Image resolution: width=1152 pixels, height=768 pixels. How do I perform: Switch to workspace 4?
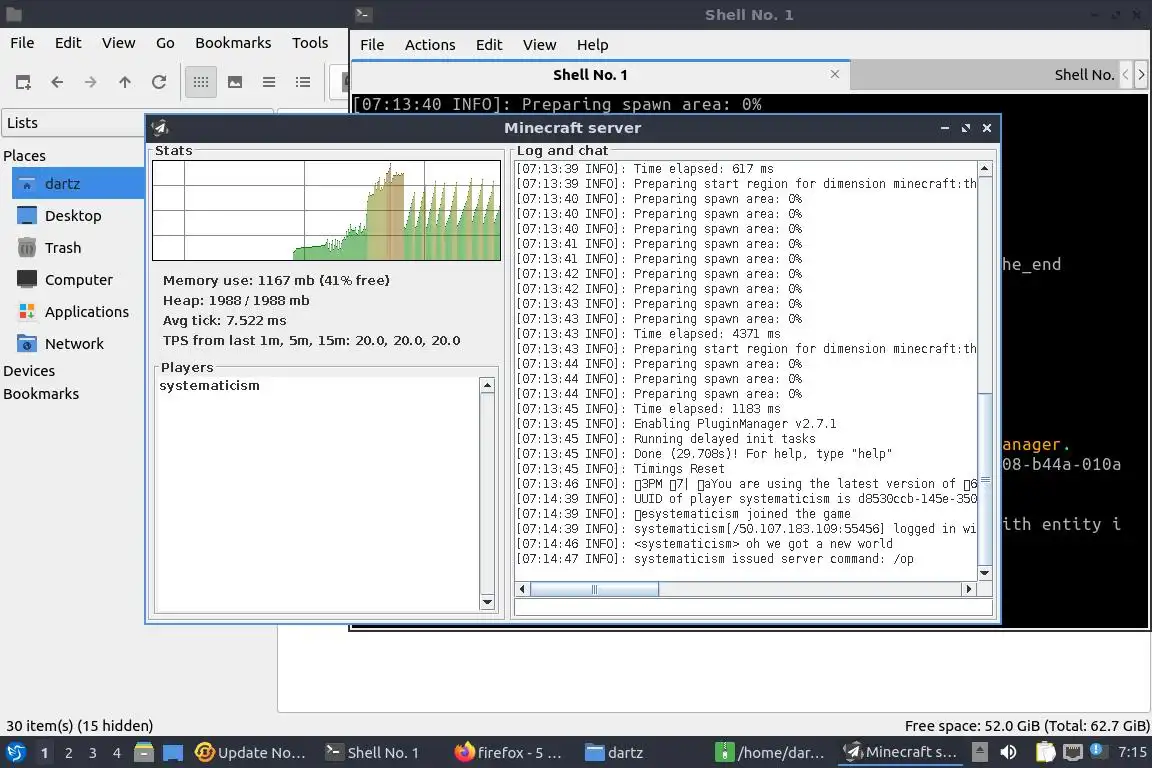117,753
